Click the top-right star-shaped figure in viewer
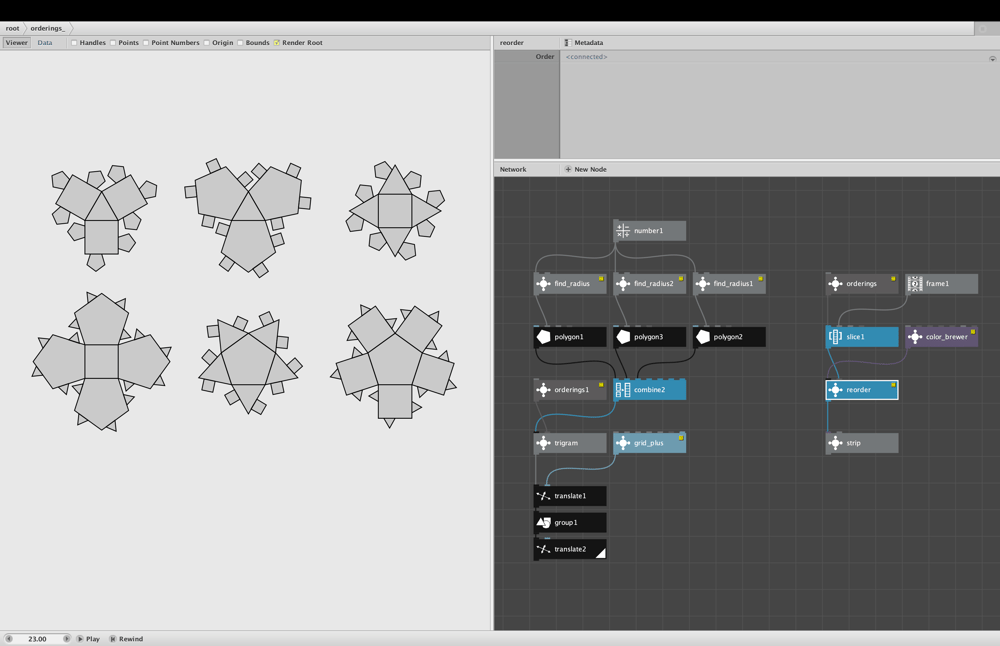The height and width of the screenshot is (646, 1000). coord(395,210)
